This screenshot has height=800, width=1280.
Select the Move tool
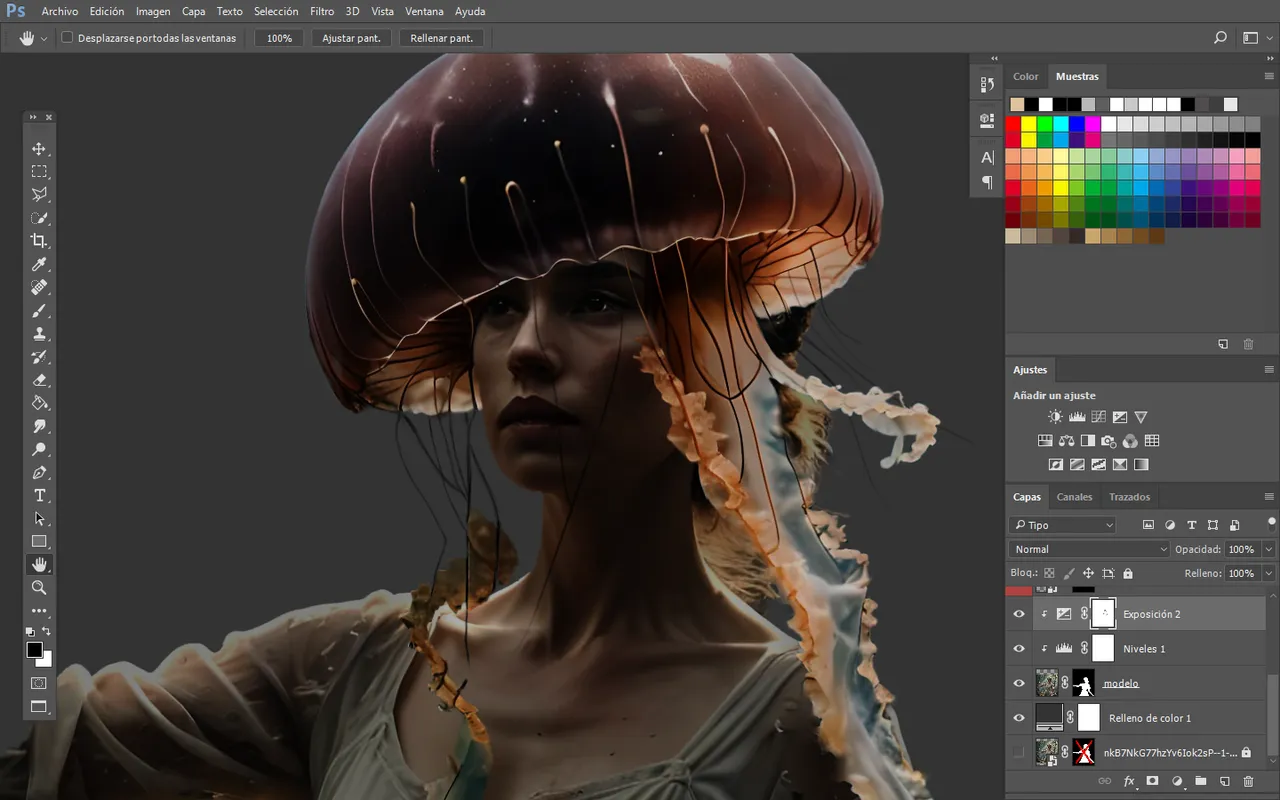[39, 149]
